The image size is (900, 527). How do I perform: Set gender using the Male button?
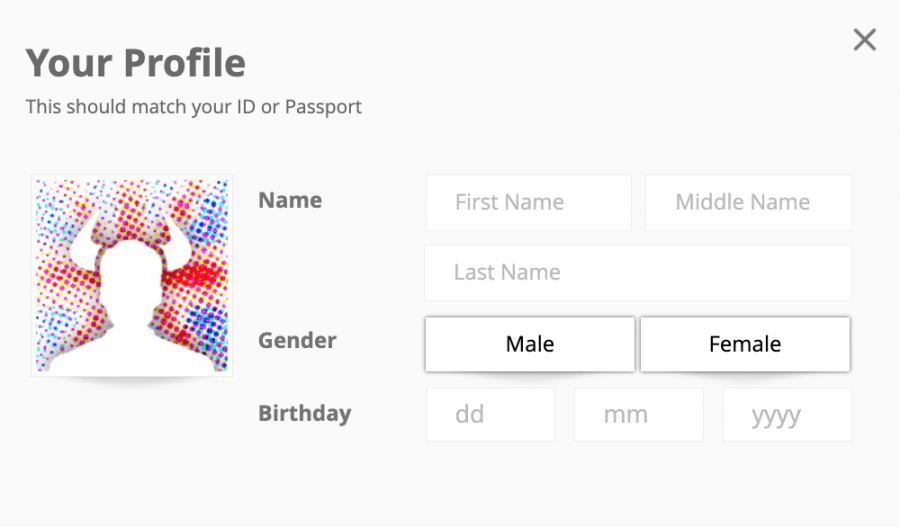click(x=530, y=344)
